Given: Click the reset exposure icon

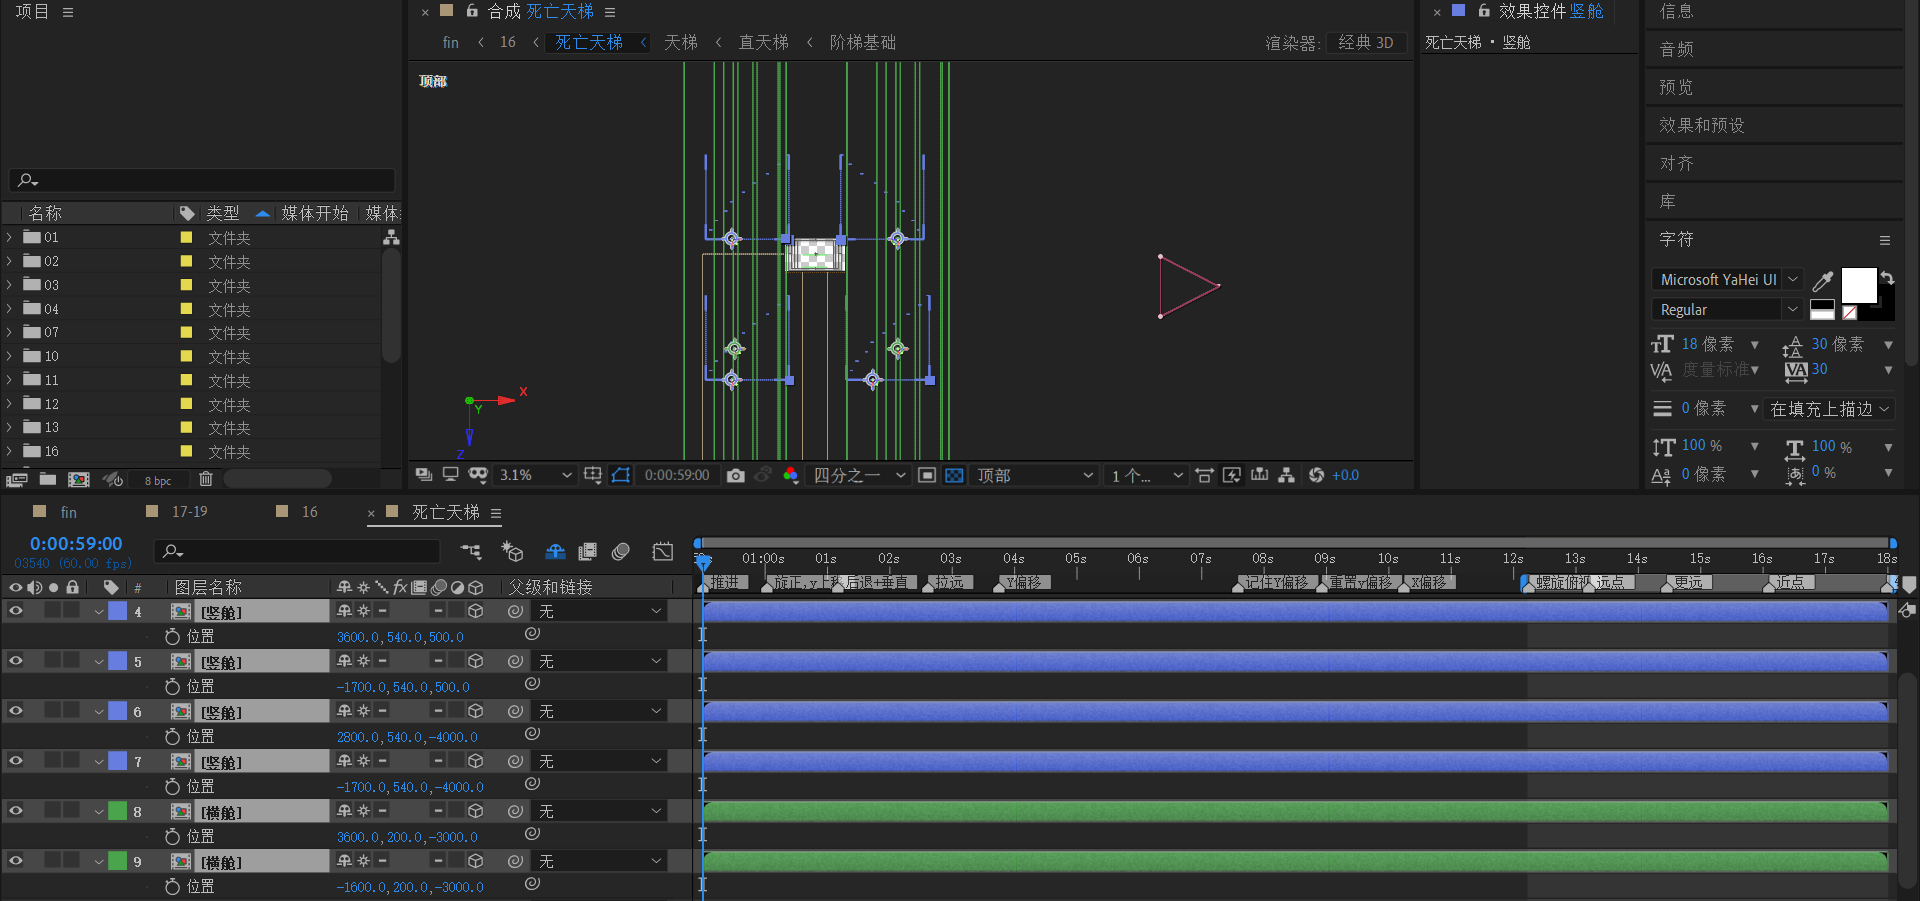Looking at the screenshot, I should [1316, 476].
